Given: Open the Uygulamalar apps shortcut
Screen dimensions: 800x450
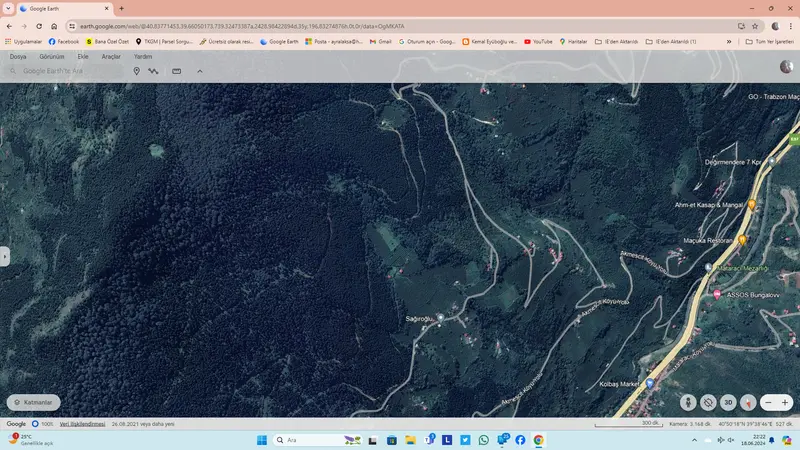Looking at the screenshot, I should tap(23, 41).
